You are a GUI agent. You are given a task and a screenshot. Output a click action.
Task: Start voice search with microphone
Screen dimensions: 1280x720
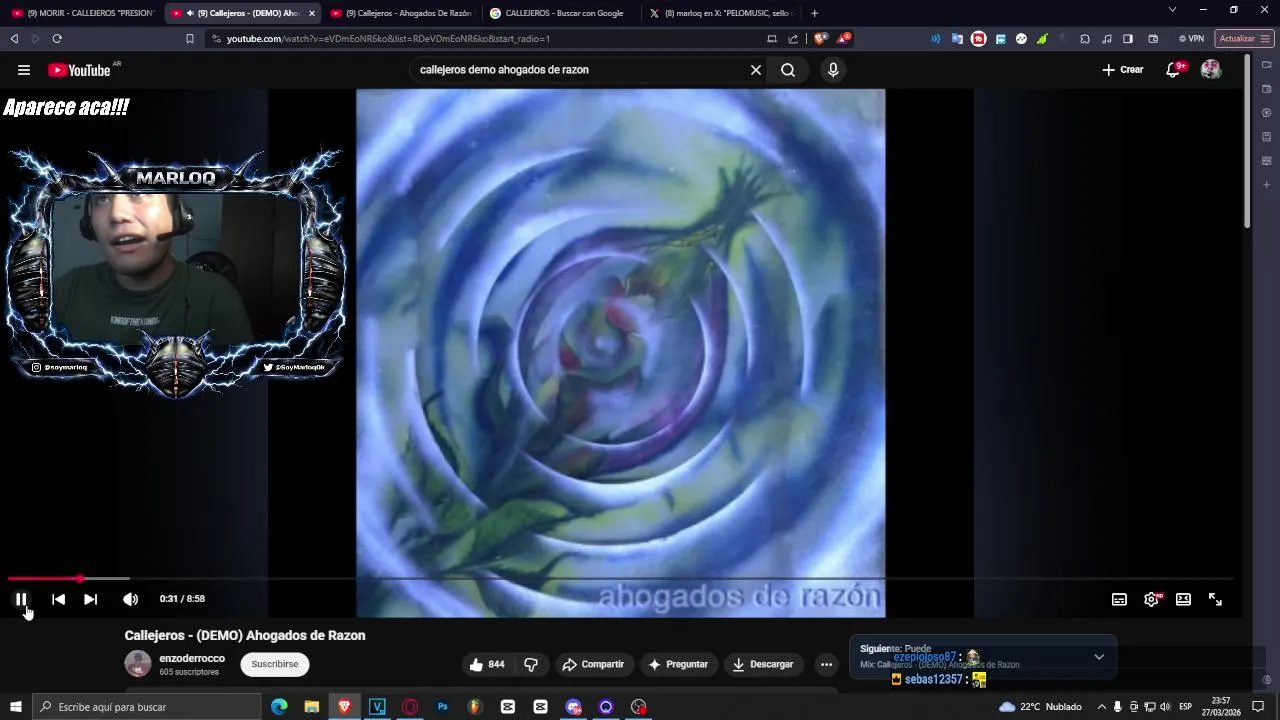pyautogui.click(x=833, y=70)
